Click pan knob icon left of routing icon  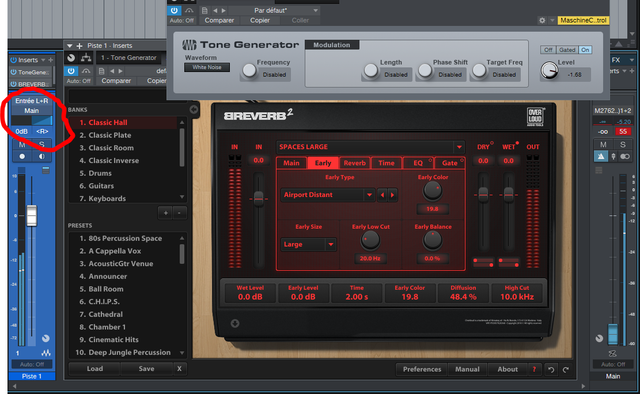click(71, 58)
